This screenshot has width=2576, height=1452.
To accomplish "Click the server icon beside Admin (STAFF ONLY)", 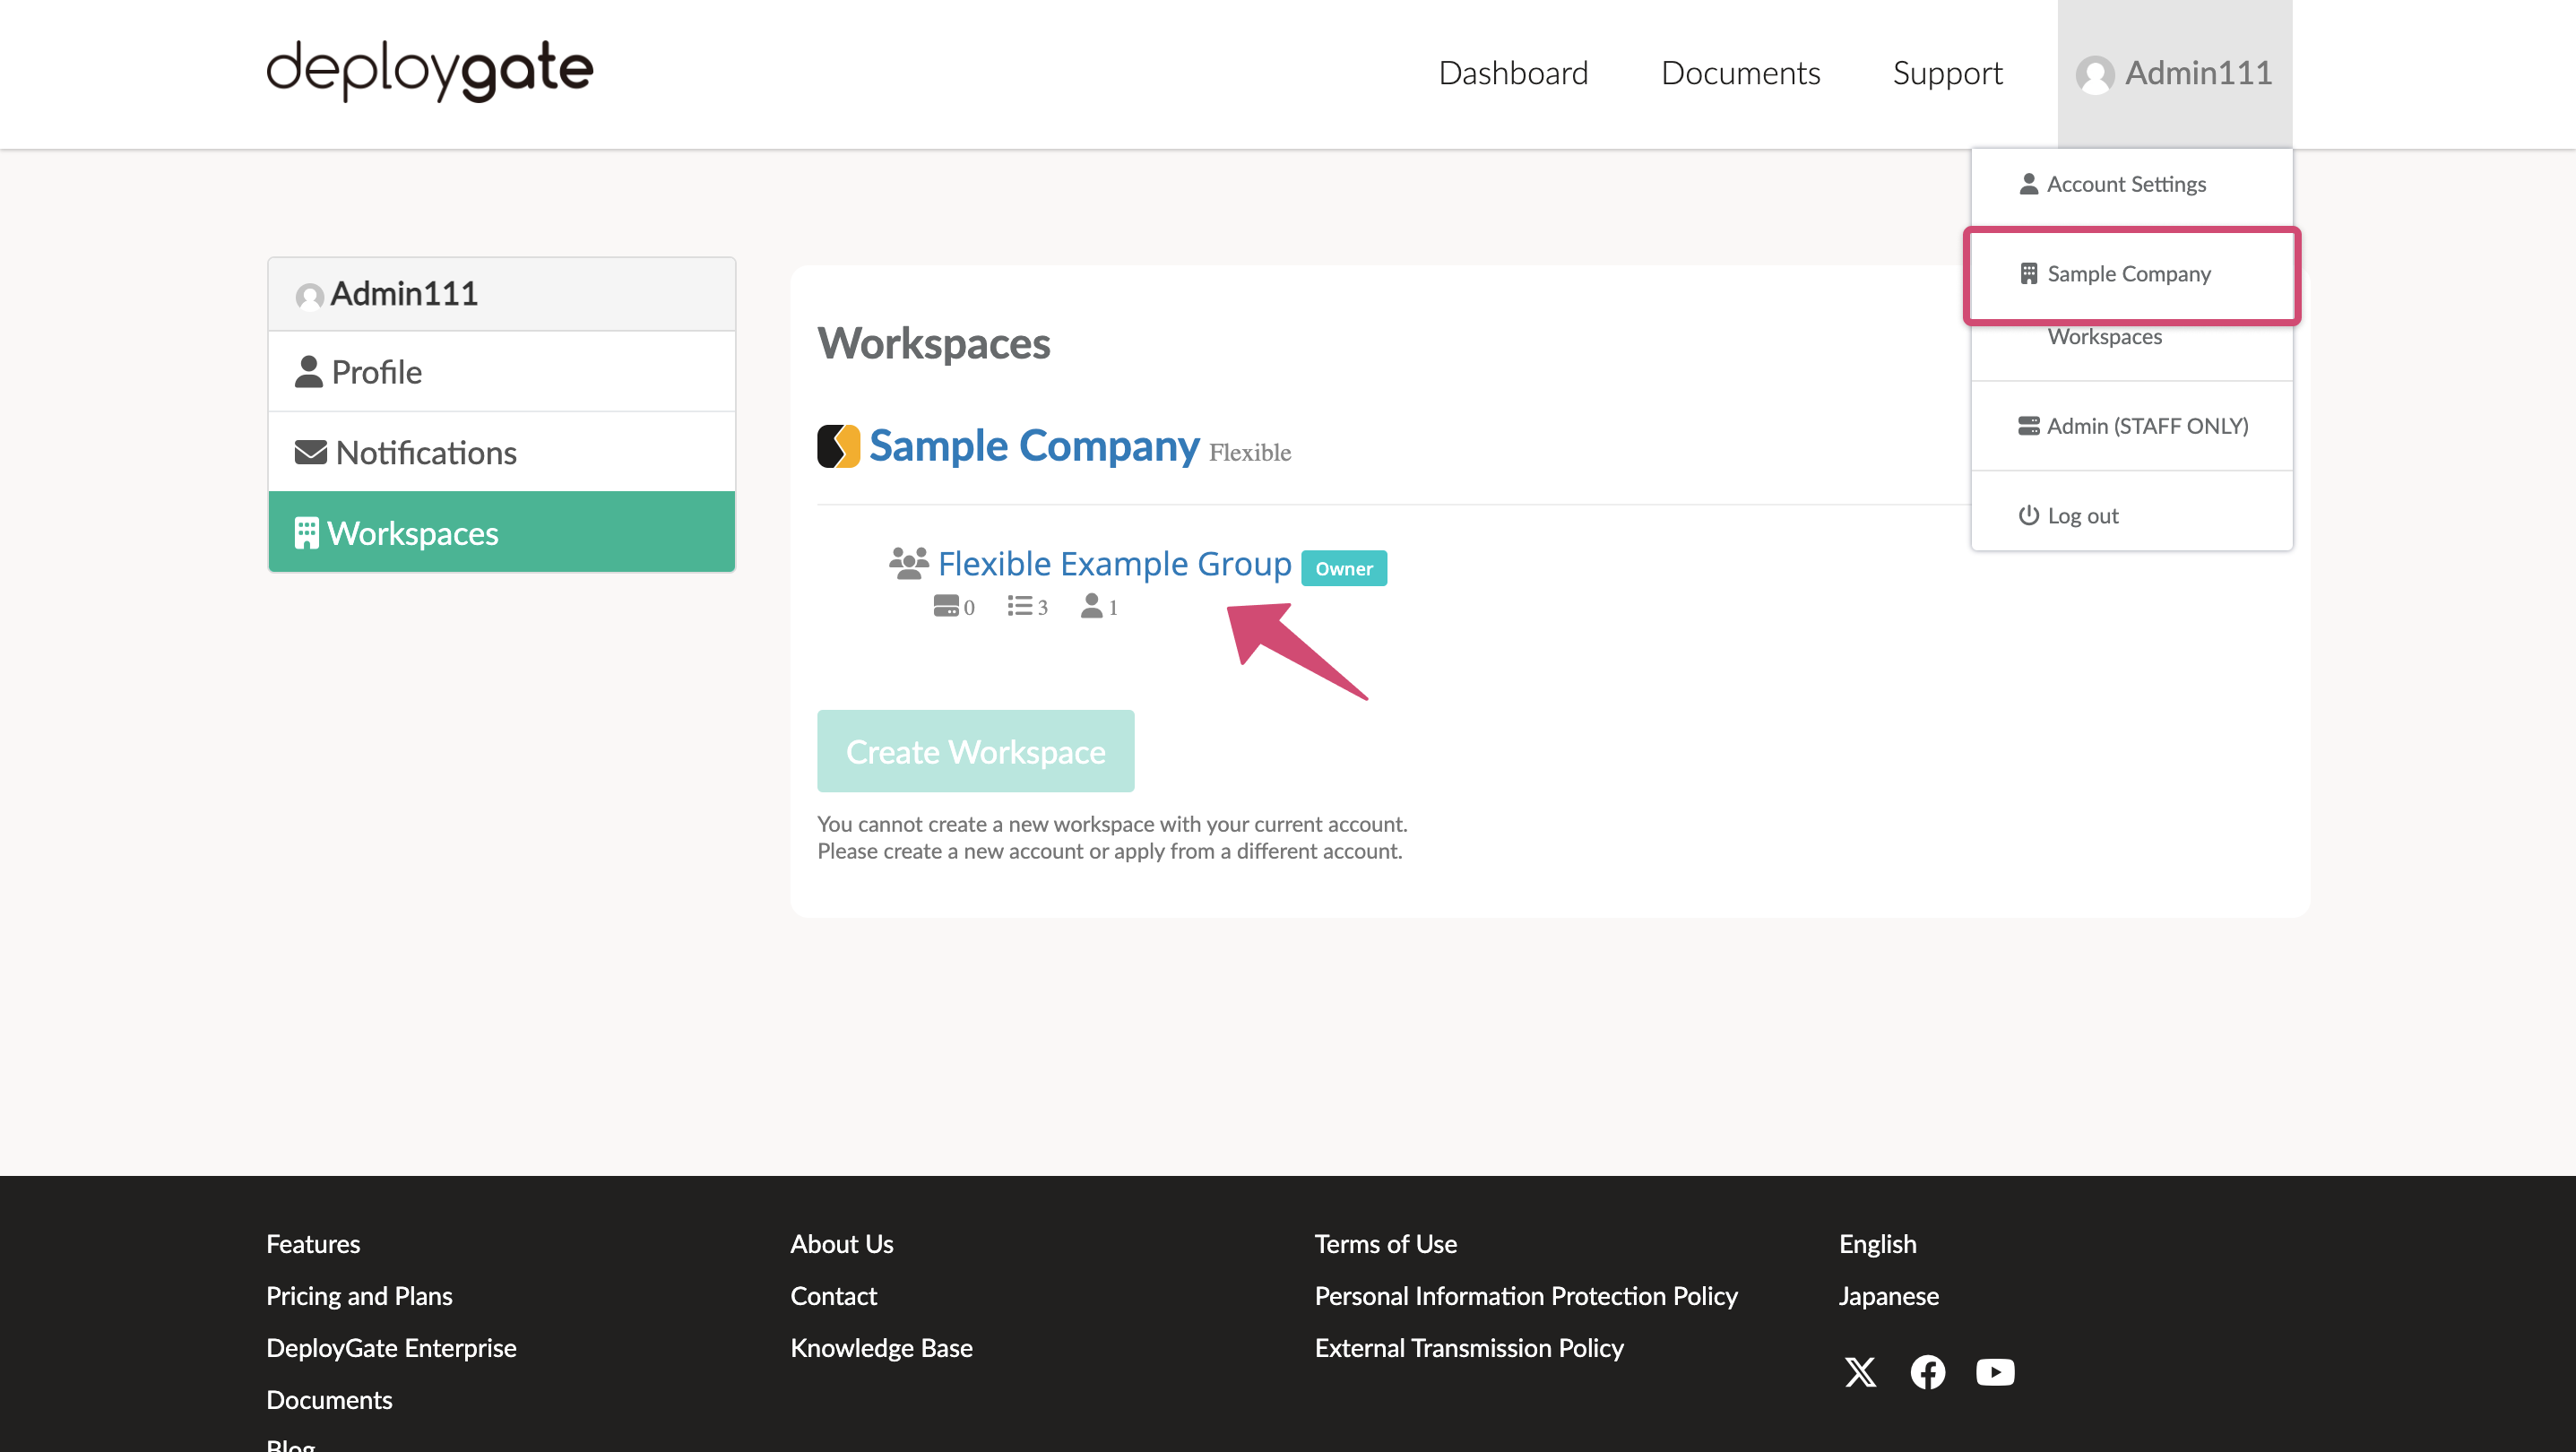I will coord(2028,425).
